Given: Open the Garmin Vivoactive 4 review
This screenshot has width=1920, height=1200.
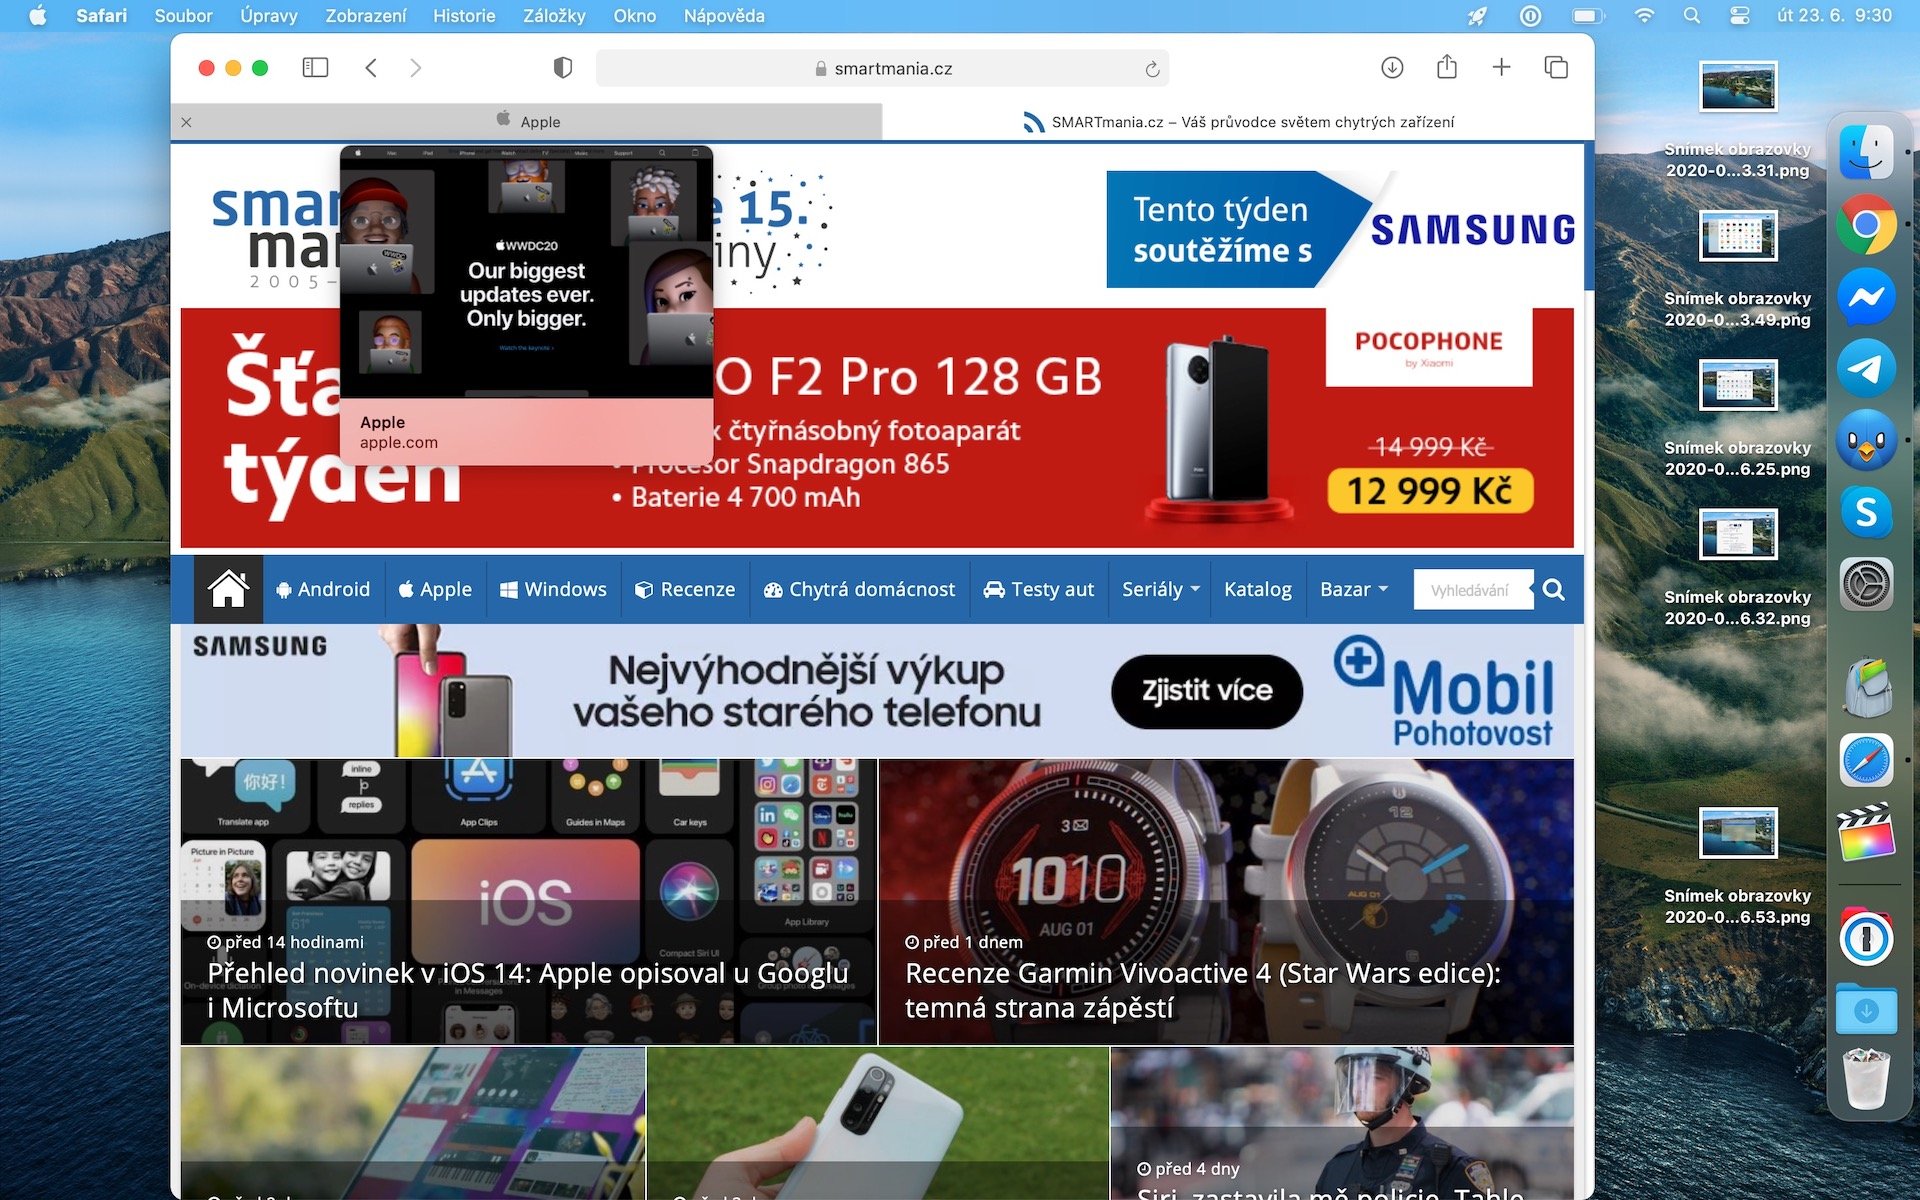Looking at the screenshot, I should (1226, 902).
